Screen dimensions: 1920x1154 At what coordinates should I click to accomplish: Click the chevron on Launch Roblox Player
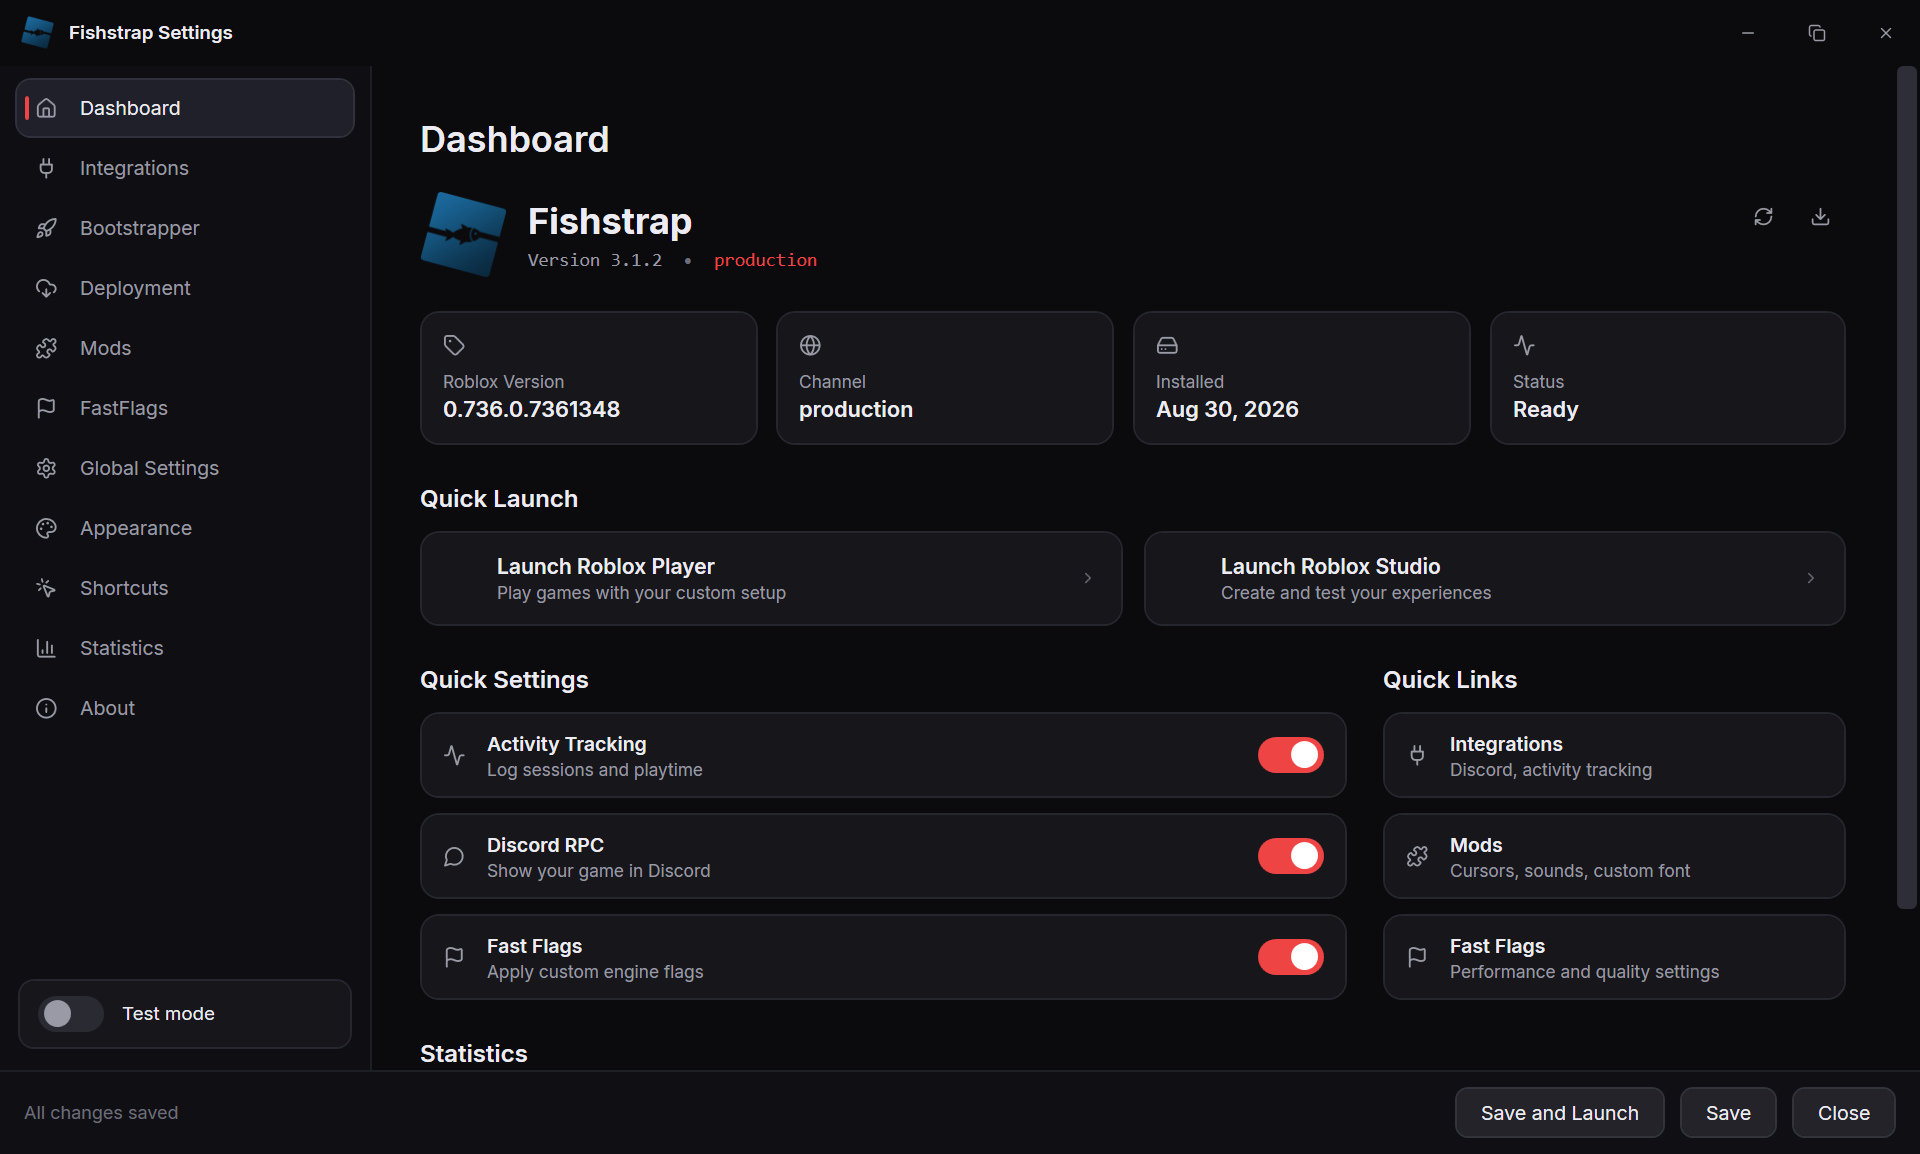pos(1088,578)
